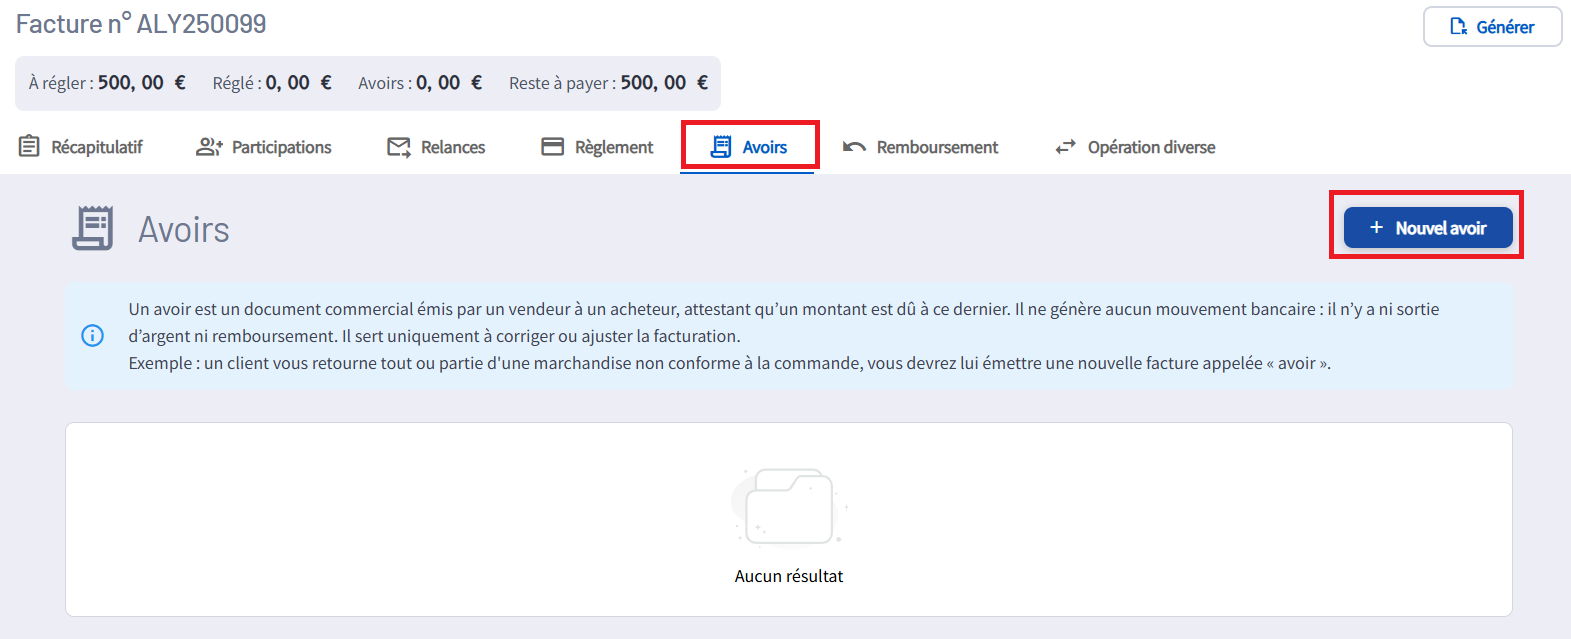The image size is (1571, 639).
Task: Click the Récapitulatif clipboard icon
Action: pos(29,147)
